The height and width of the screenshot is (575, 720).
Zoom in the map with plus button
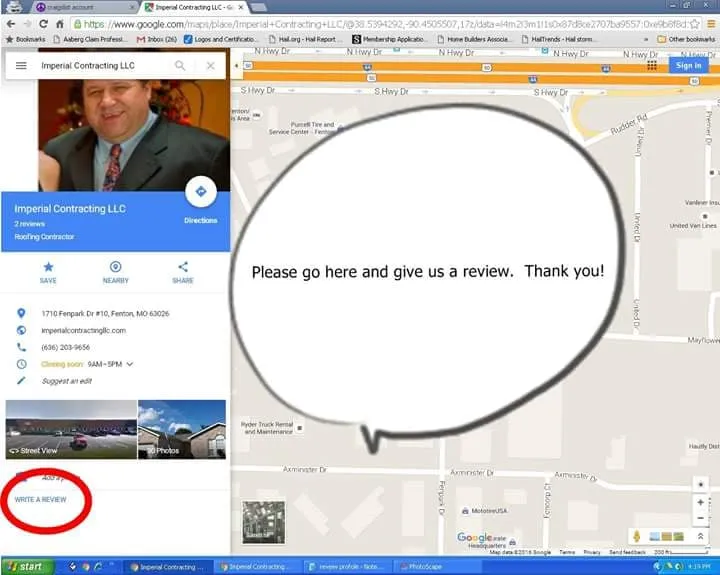701,502
